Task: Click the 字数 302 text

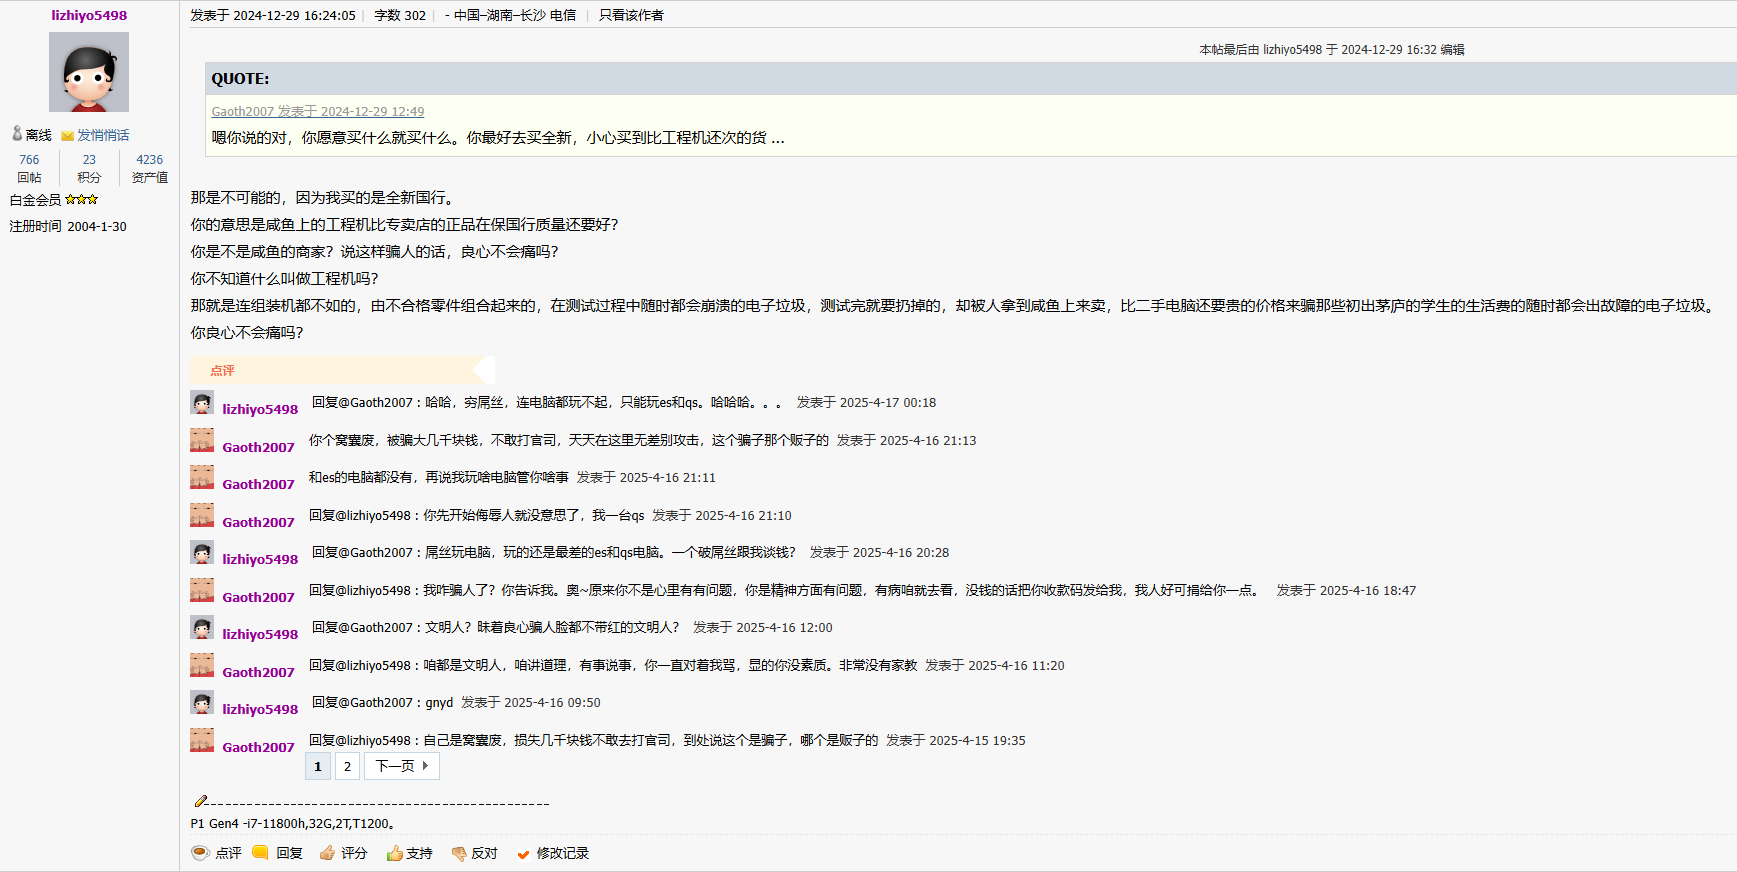Action: (400, 15)
